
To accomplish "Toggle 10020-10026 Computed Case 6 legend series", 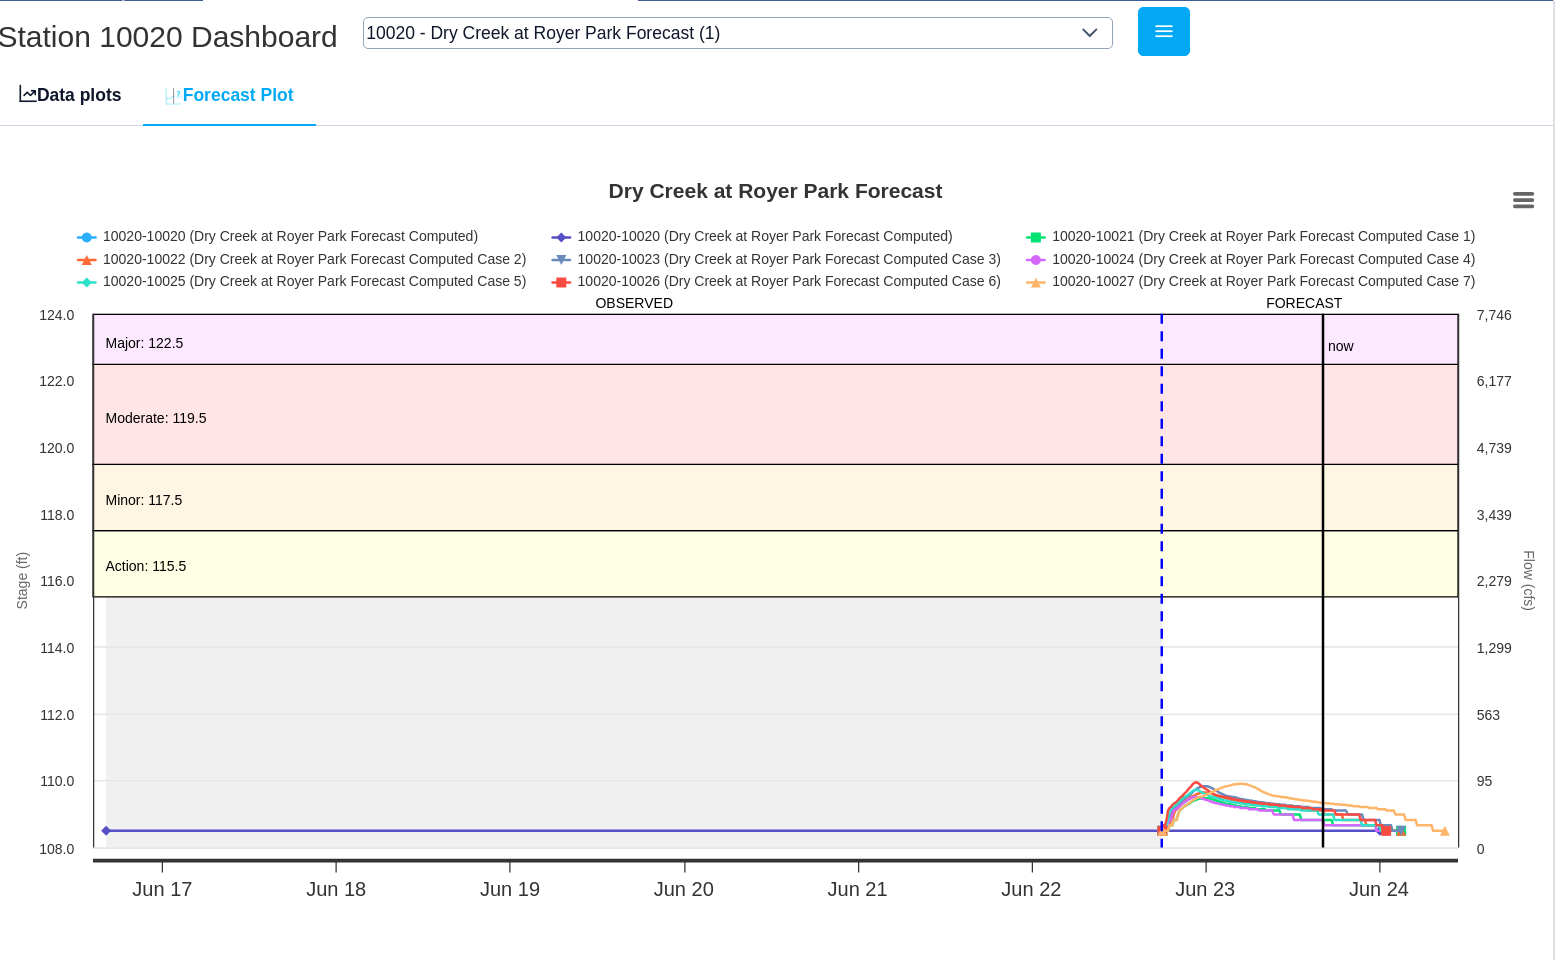I will tap(776, 282).
